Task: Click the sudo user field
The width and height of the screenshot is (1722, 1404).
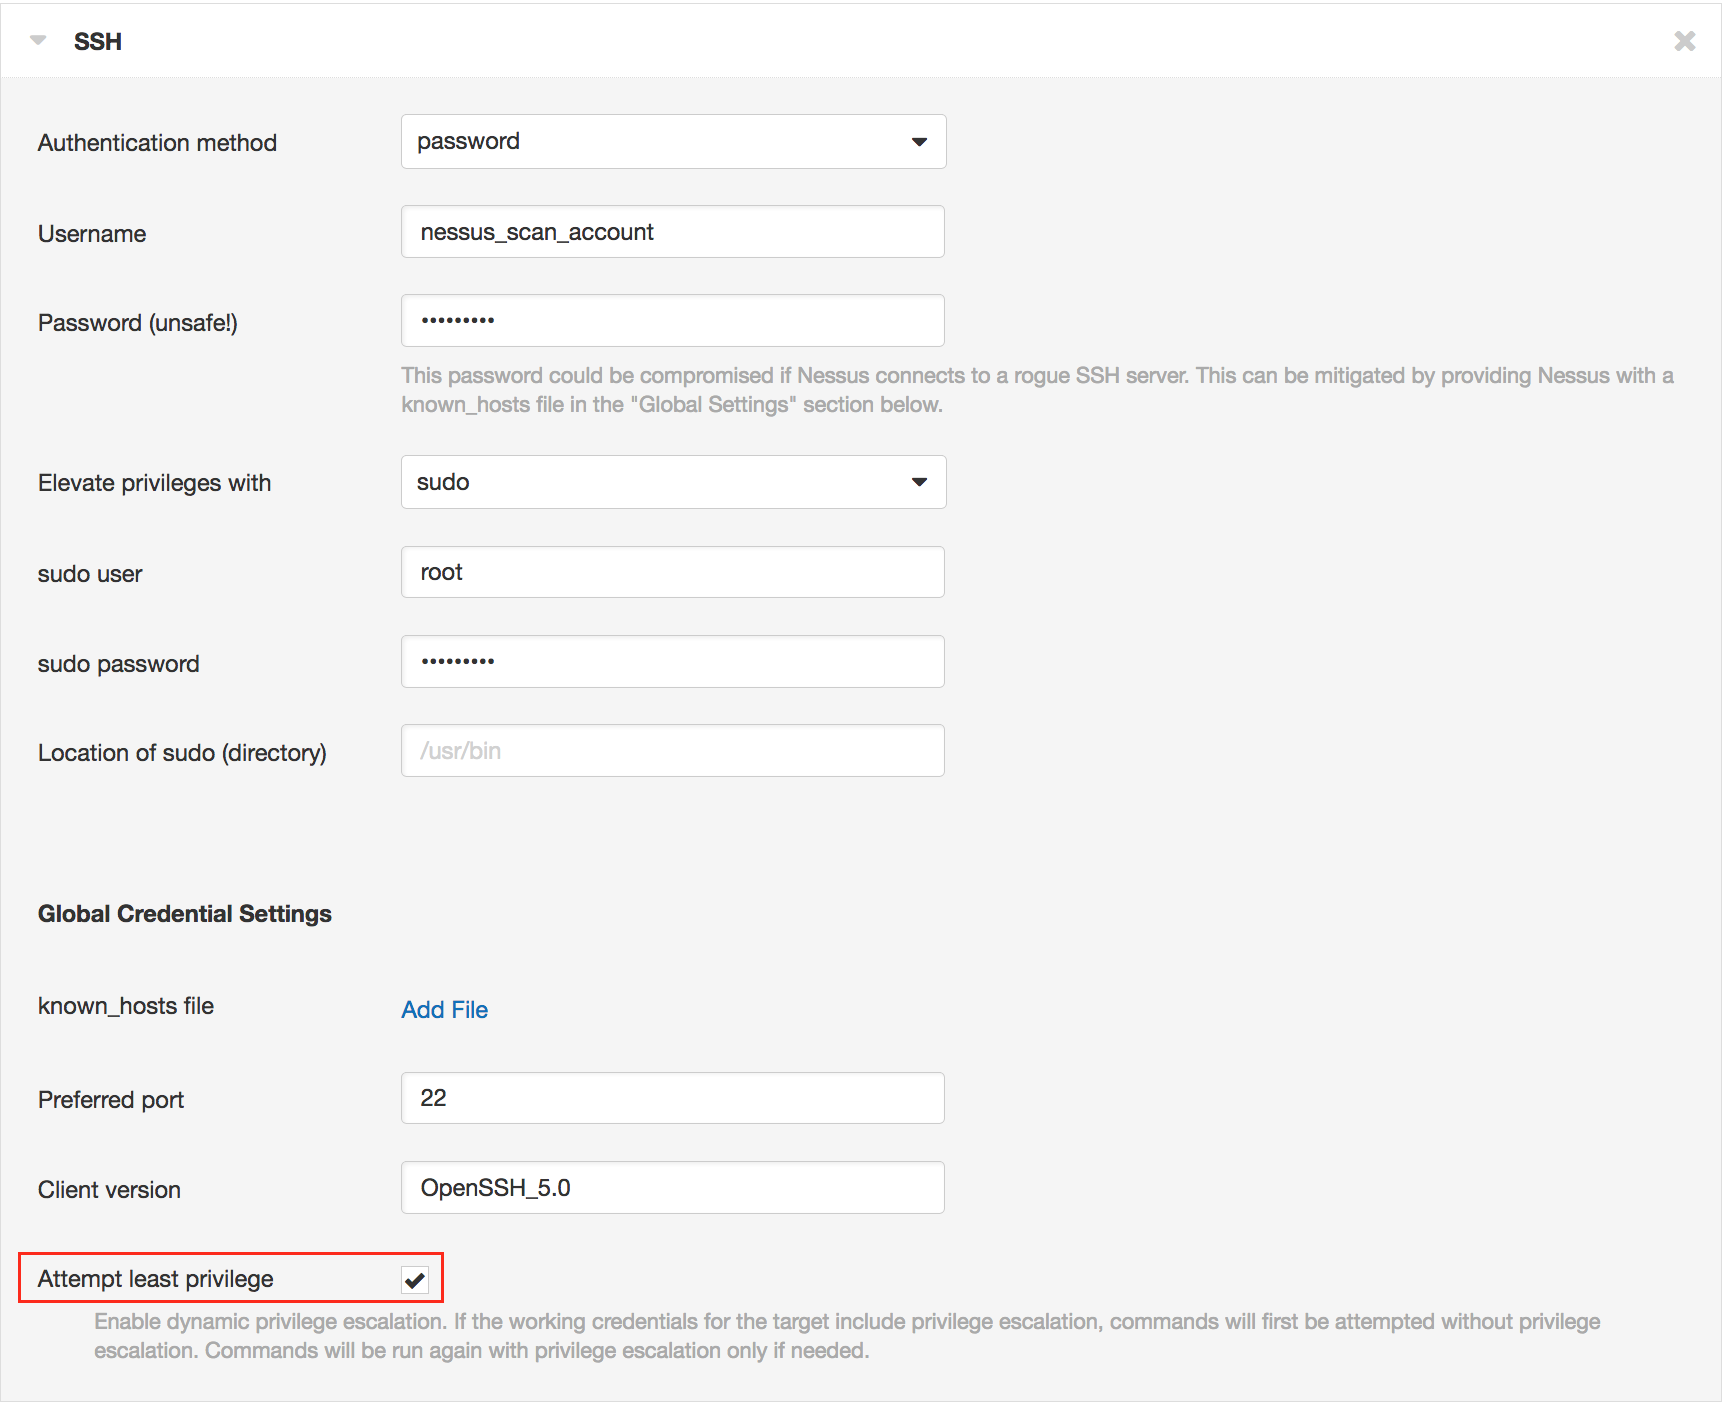Action: pos(673,572)
